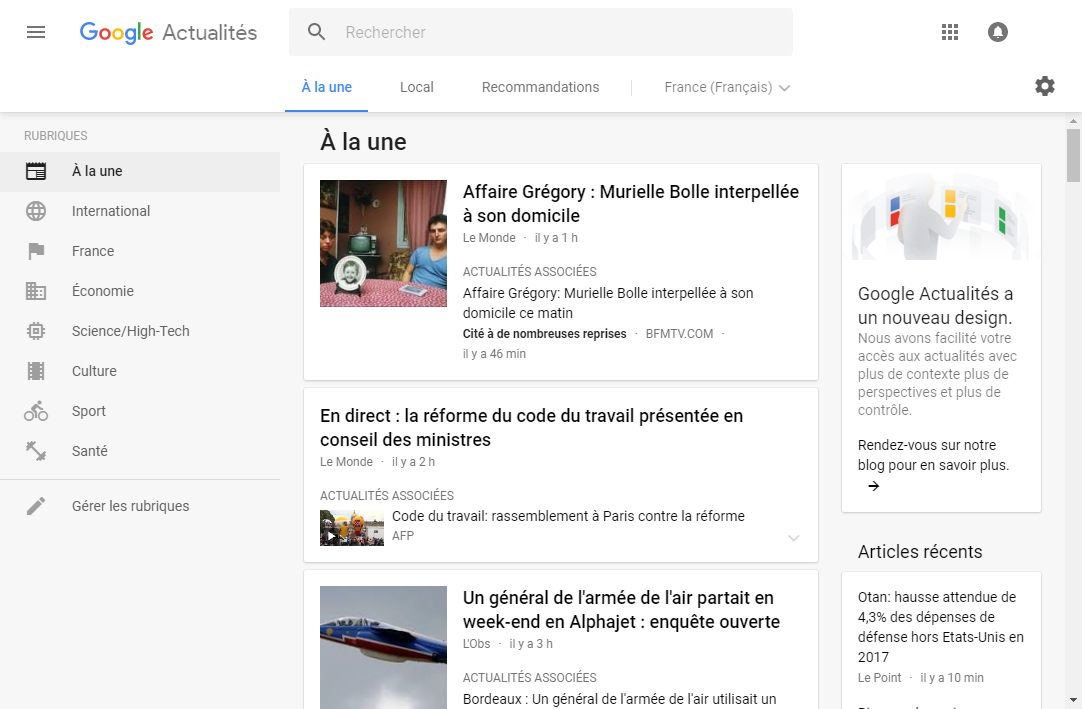Open the Google apps grid
Image resolution: width=1082 pixels, height=709 pixels.
click(x=950, y=32)
